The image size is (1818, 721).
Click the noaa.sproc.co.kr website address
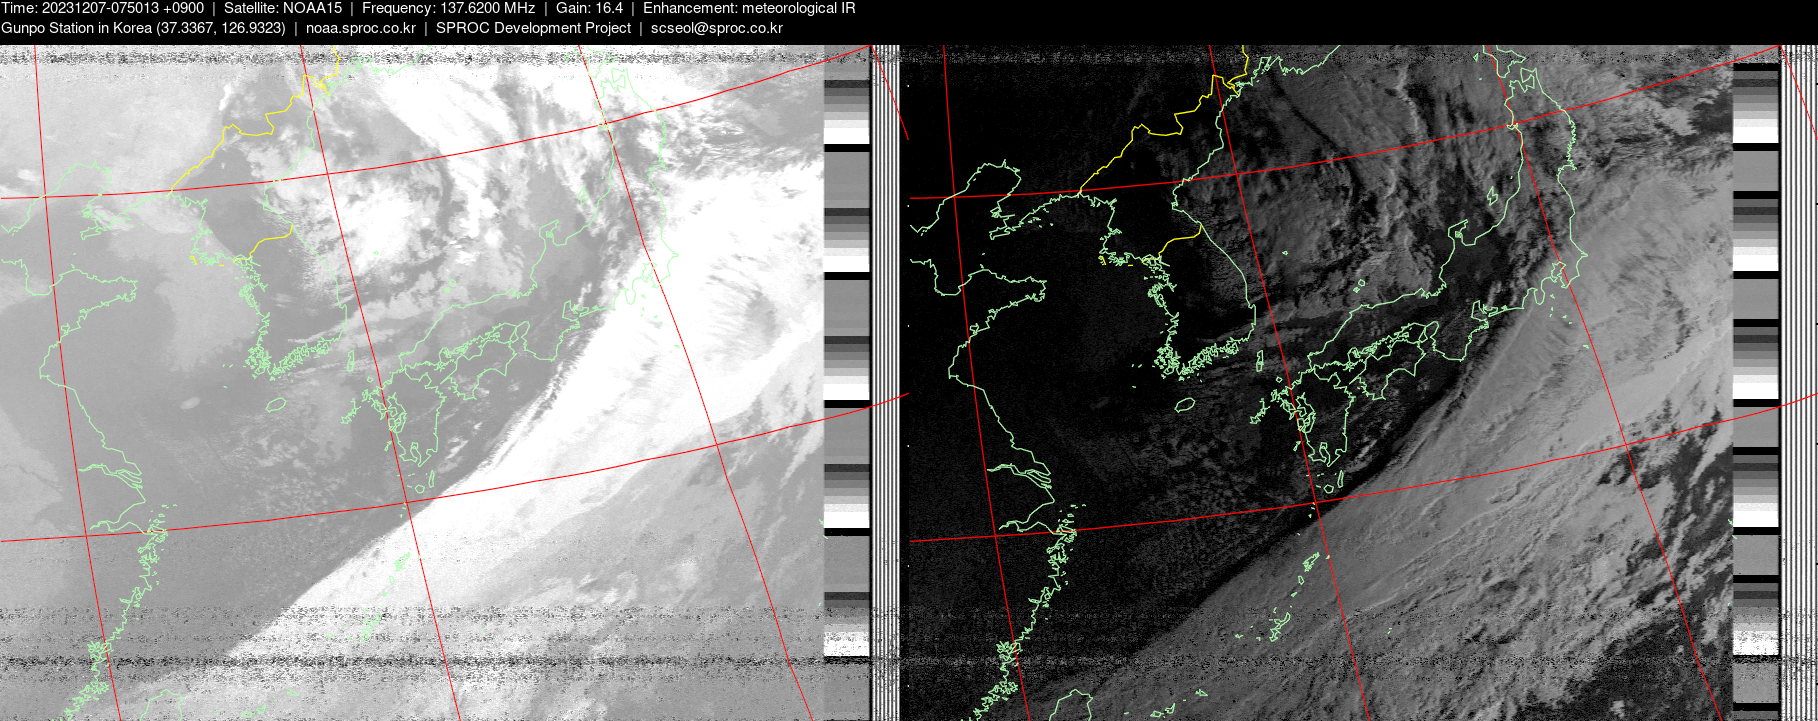click(360, 28)
